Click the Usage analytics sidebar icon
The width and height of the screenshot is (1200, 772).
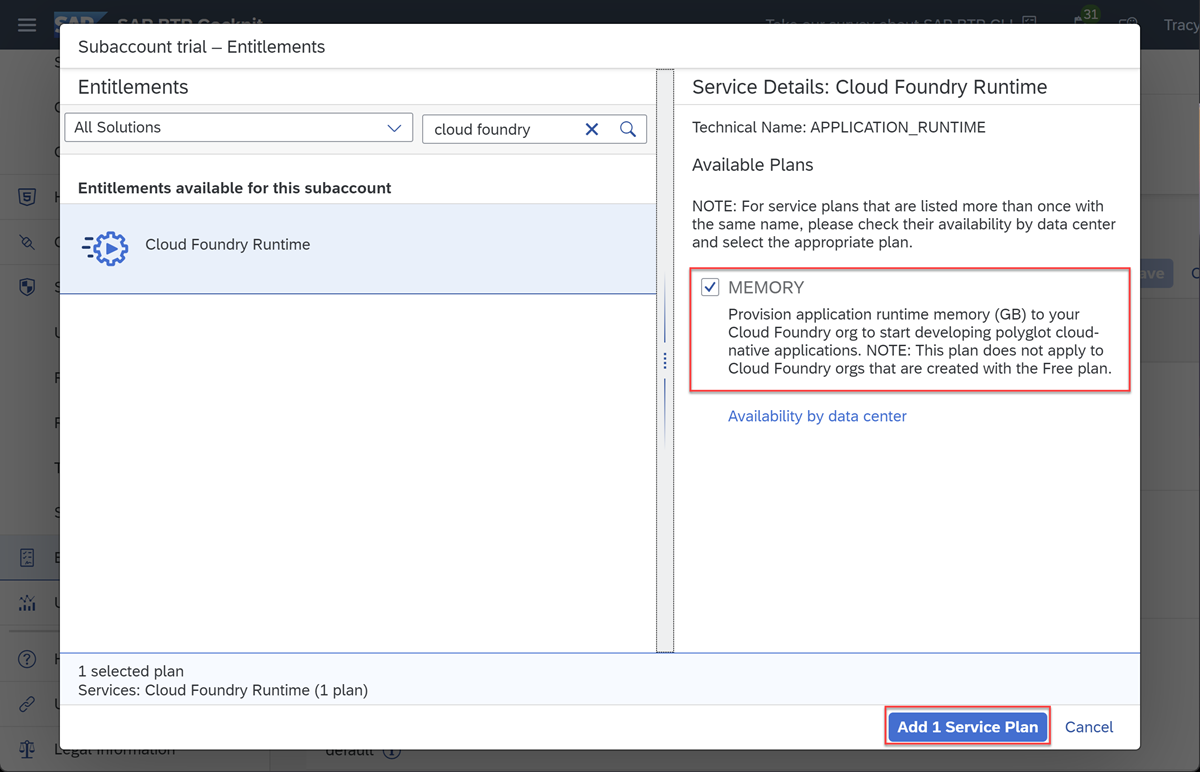coord(27,603)
